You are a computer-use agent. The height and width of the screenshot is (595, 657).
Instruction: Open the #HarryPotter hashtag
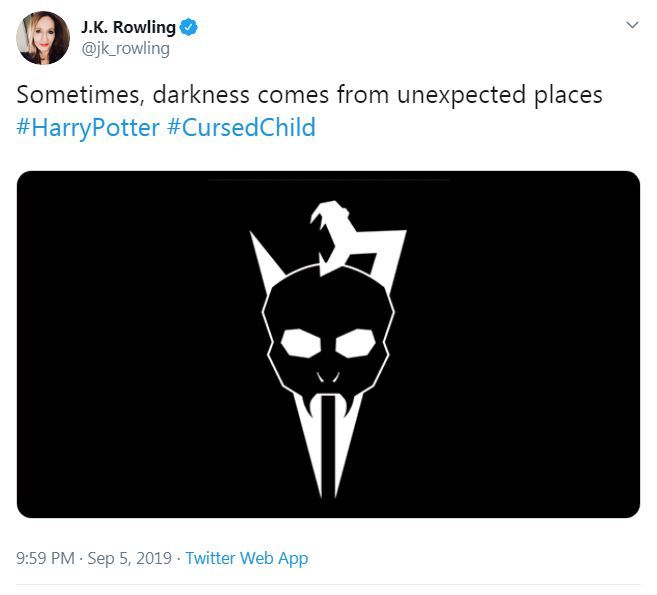pyautogui.click(x=87, y=127)
